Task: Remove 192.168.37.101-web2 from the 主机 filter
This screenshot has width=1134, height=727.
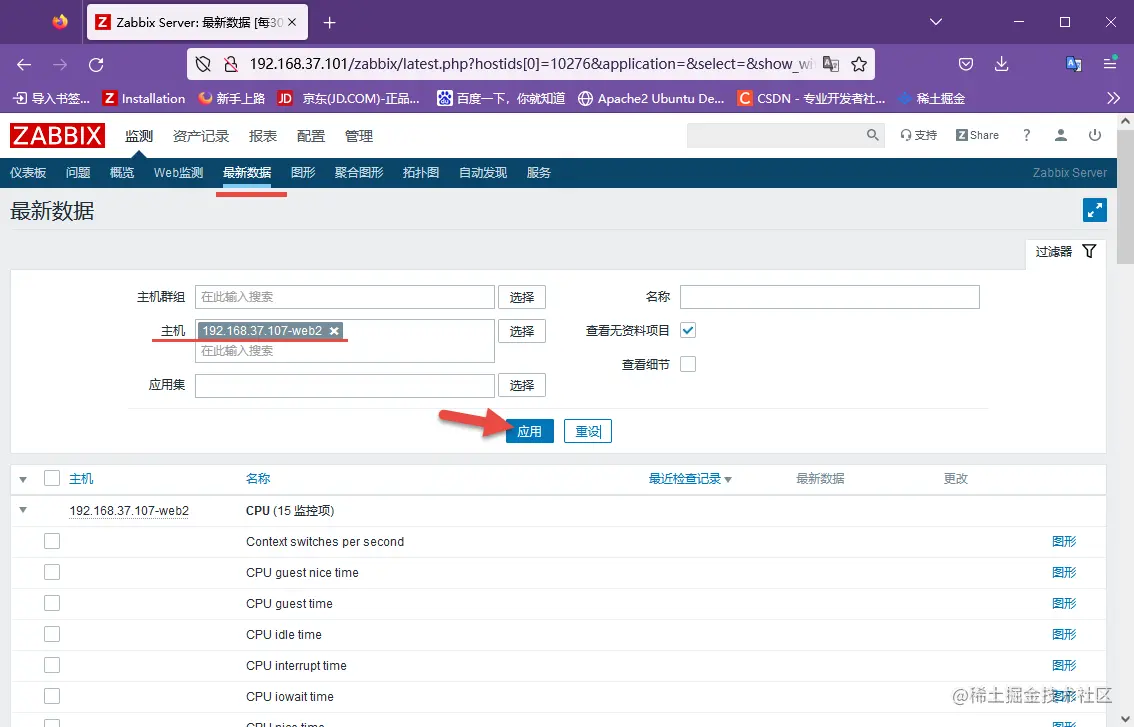Action: tap(334, 329)
